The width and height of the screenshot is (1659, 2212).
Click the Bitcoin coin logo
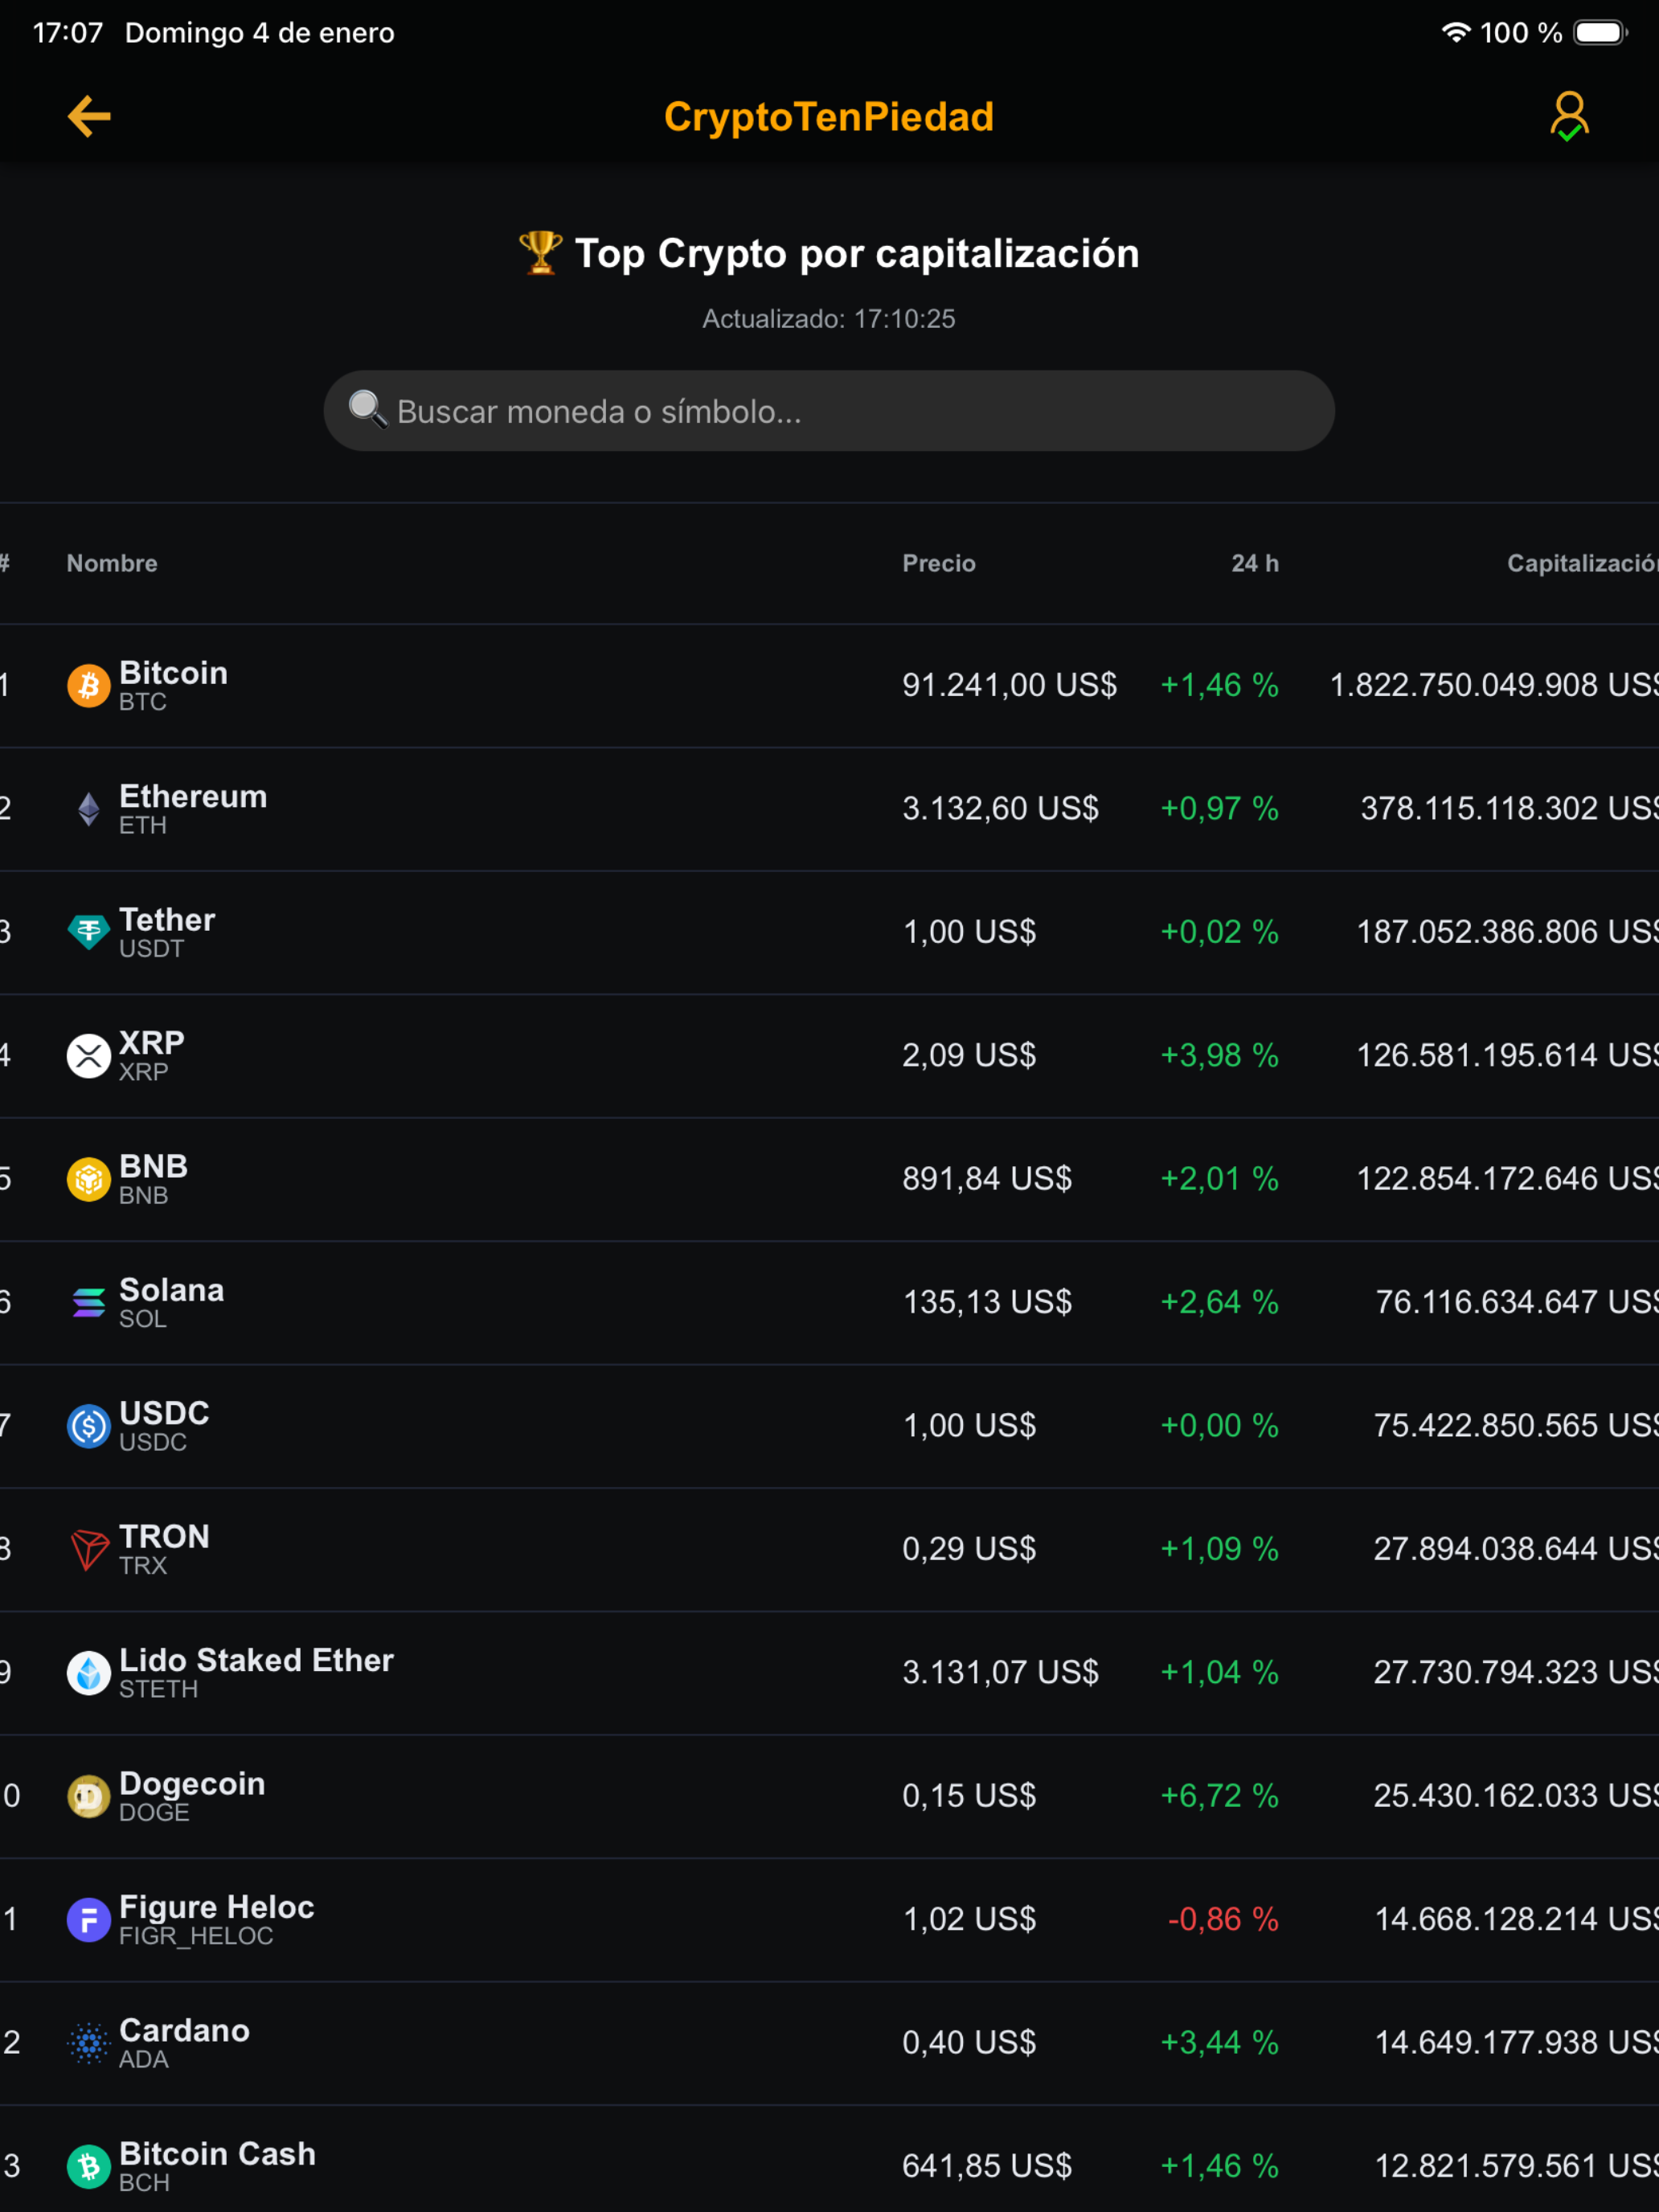88,686
